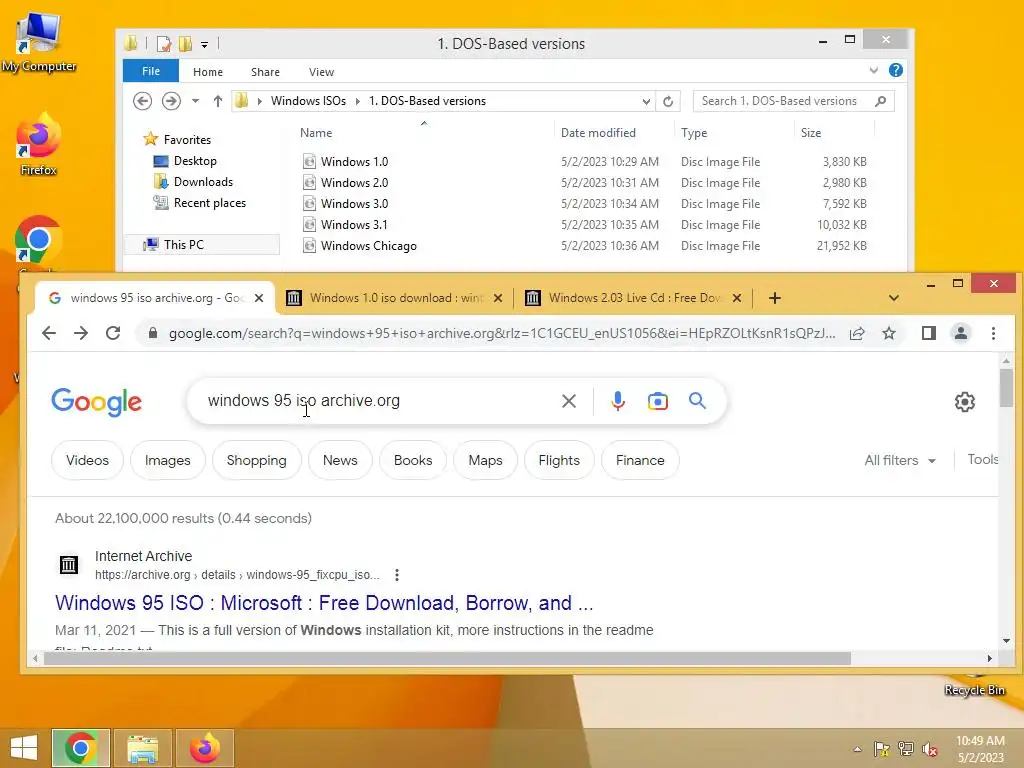Click the muted volume tray icon
This screenshot has height=768, width=1024.
(930, 749)
